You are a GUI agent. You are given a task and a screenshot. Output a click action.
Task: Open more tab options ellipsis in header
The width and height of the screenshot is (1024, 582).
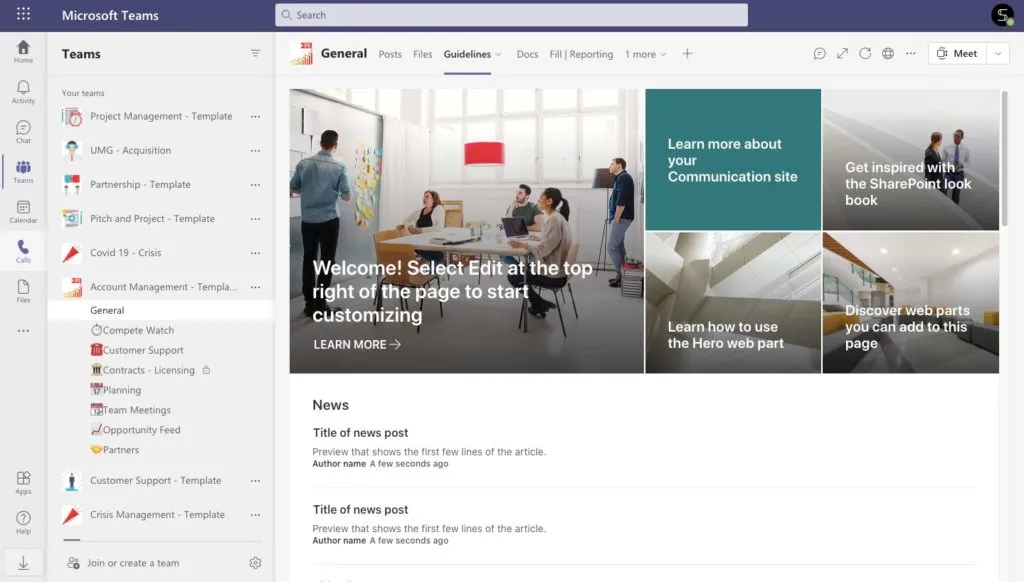coord(911,54)
